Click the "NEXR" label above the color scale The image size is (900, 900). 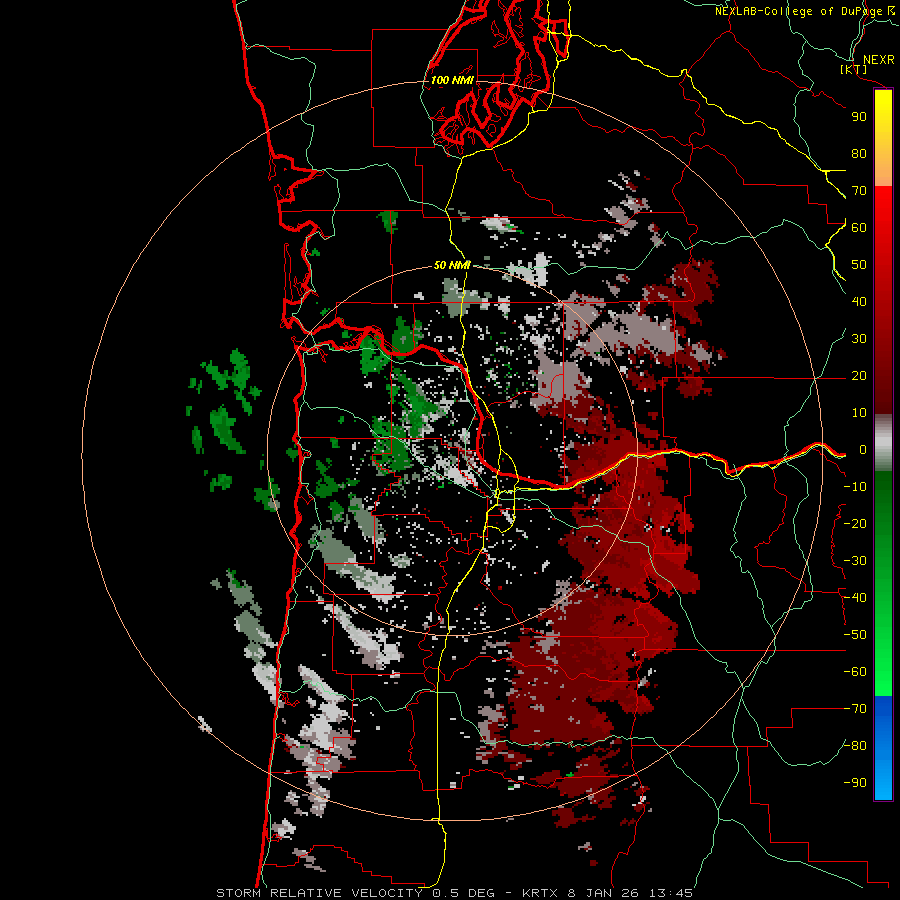click(x=879, y=60)
